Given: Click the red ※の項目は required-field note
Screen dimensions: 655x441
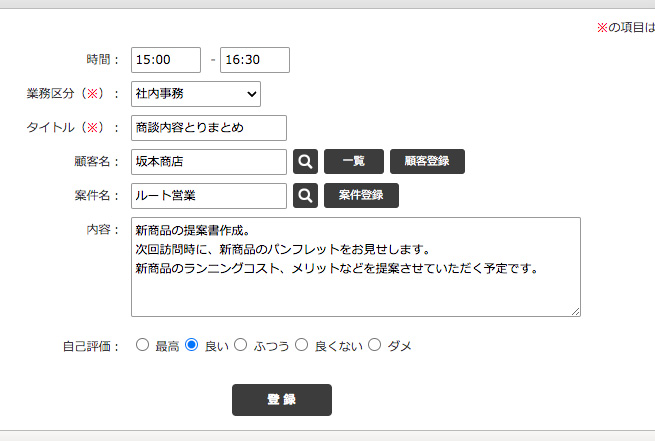Looking at the screenshot, I should click(x=625, y=28).
